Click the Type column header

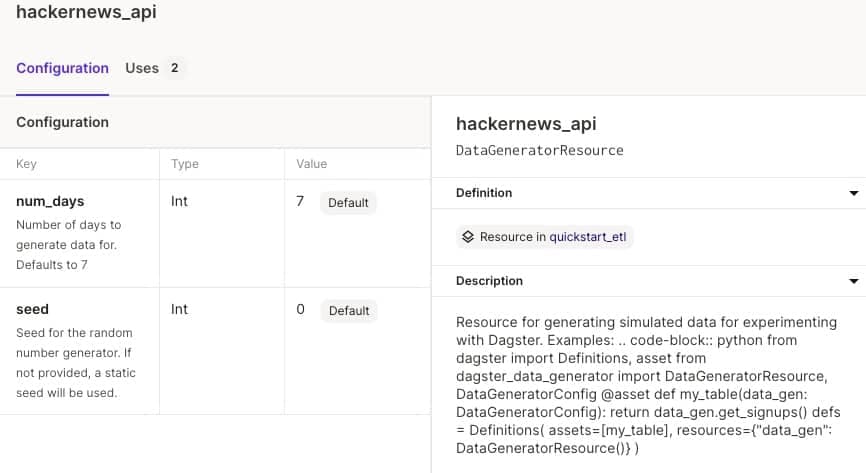[185, 164]
